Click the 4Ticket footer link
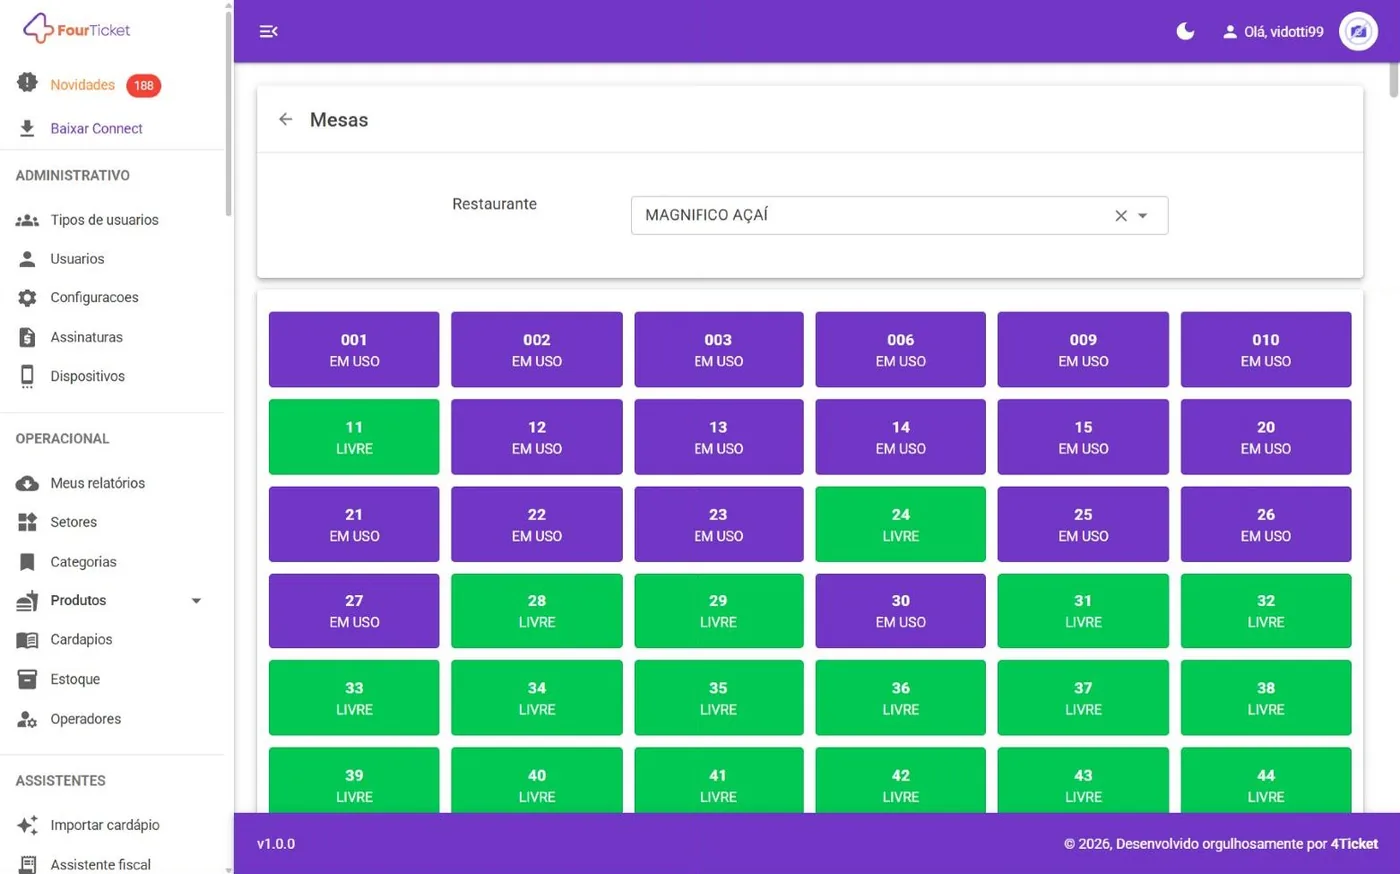 [1354, 844]
